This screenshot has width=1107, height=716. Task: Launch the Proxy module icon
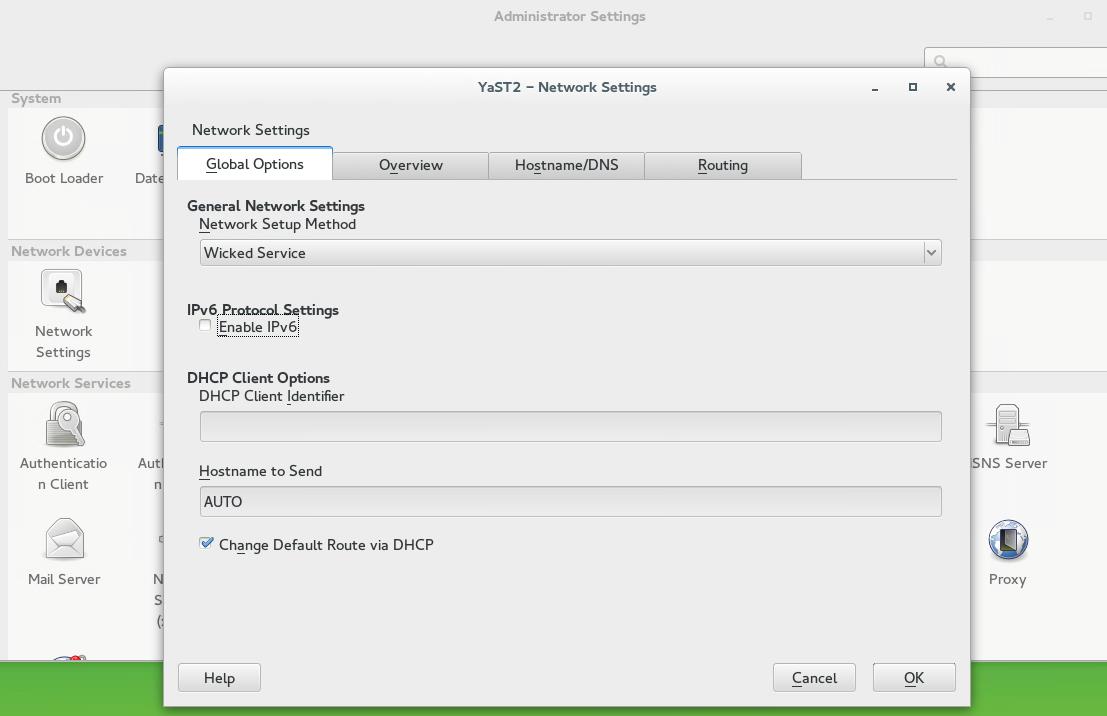pyautogui.click(x=1007, y=541)
